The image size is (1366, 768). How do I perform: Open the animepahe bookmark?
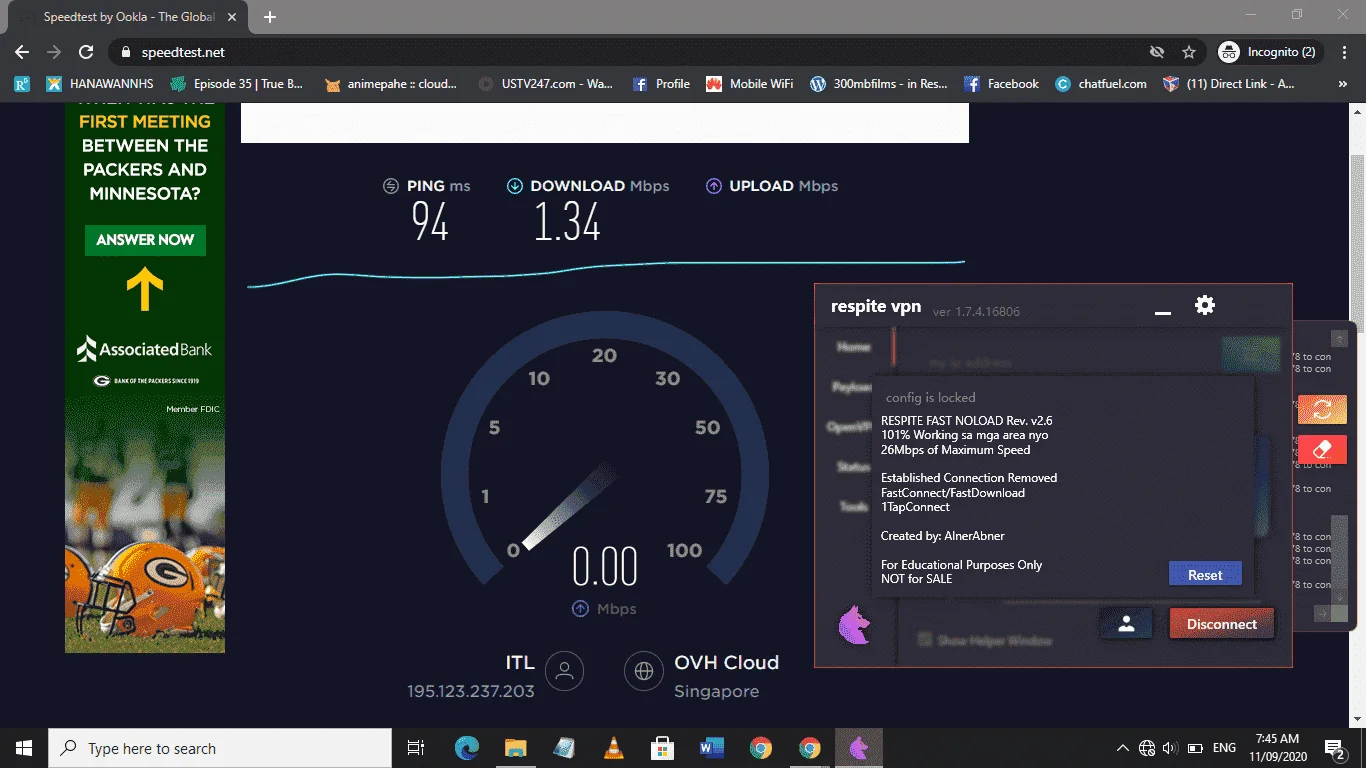391,84
